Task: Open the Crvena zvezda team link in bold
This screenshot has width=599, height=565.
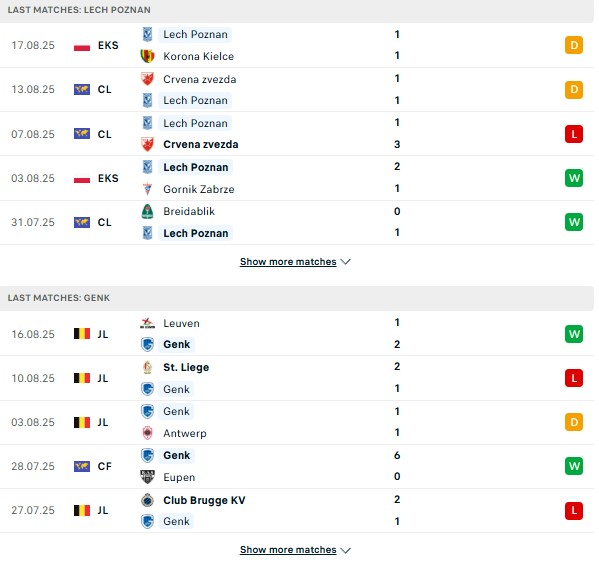Action: pyautogui.click(x=201, y=144)
